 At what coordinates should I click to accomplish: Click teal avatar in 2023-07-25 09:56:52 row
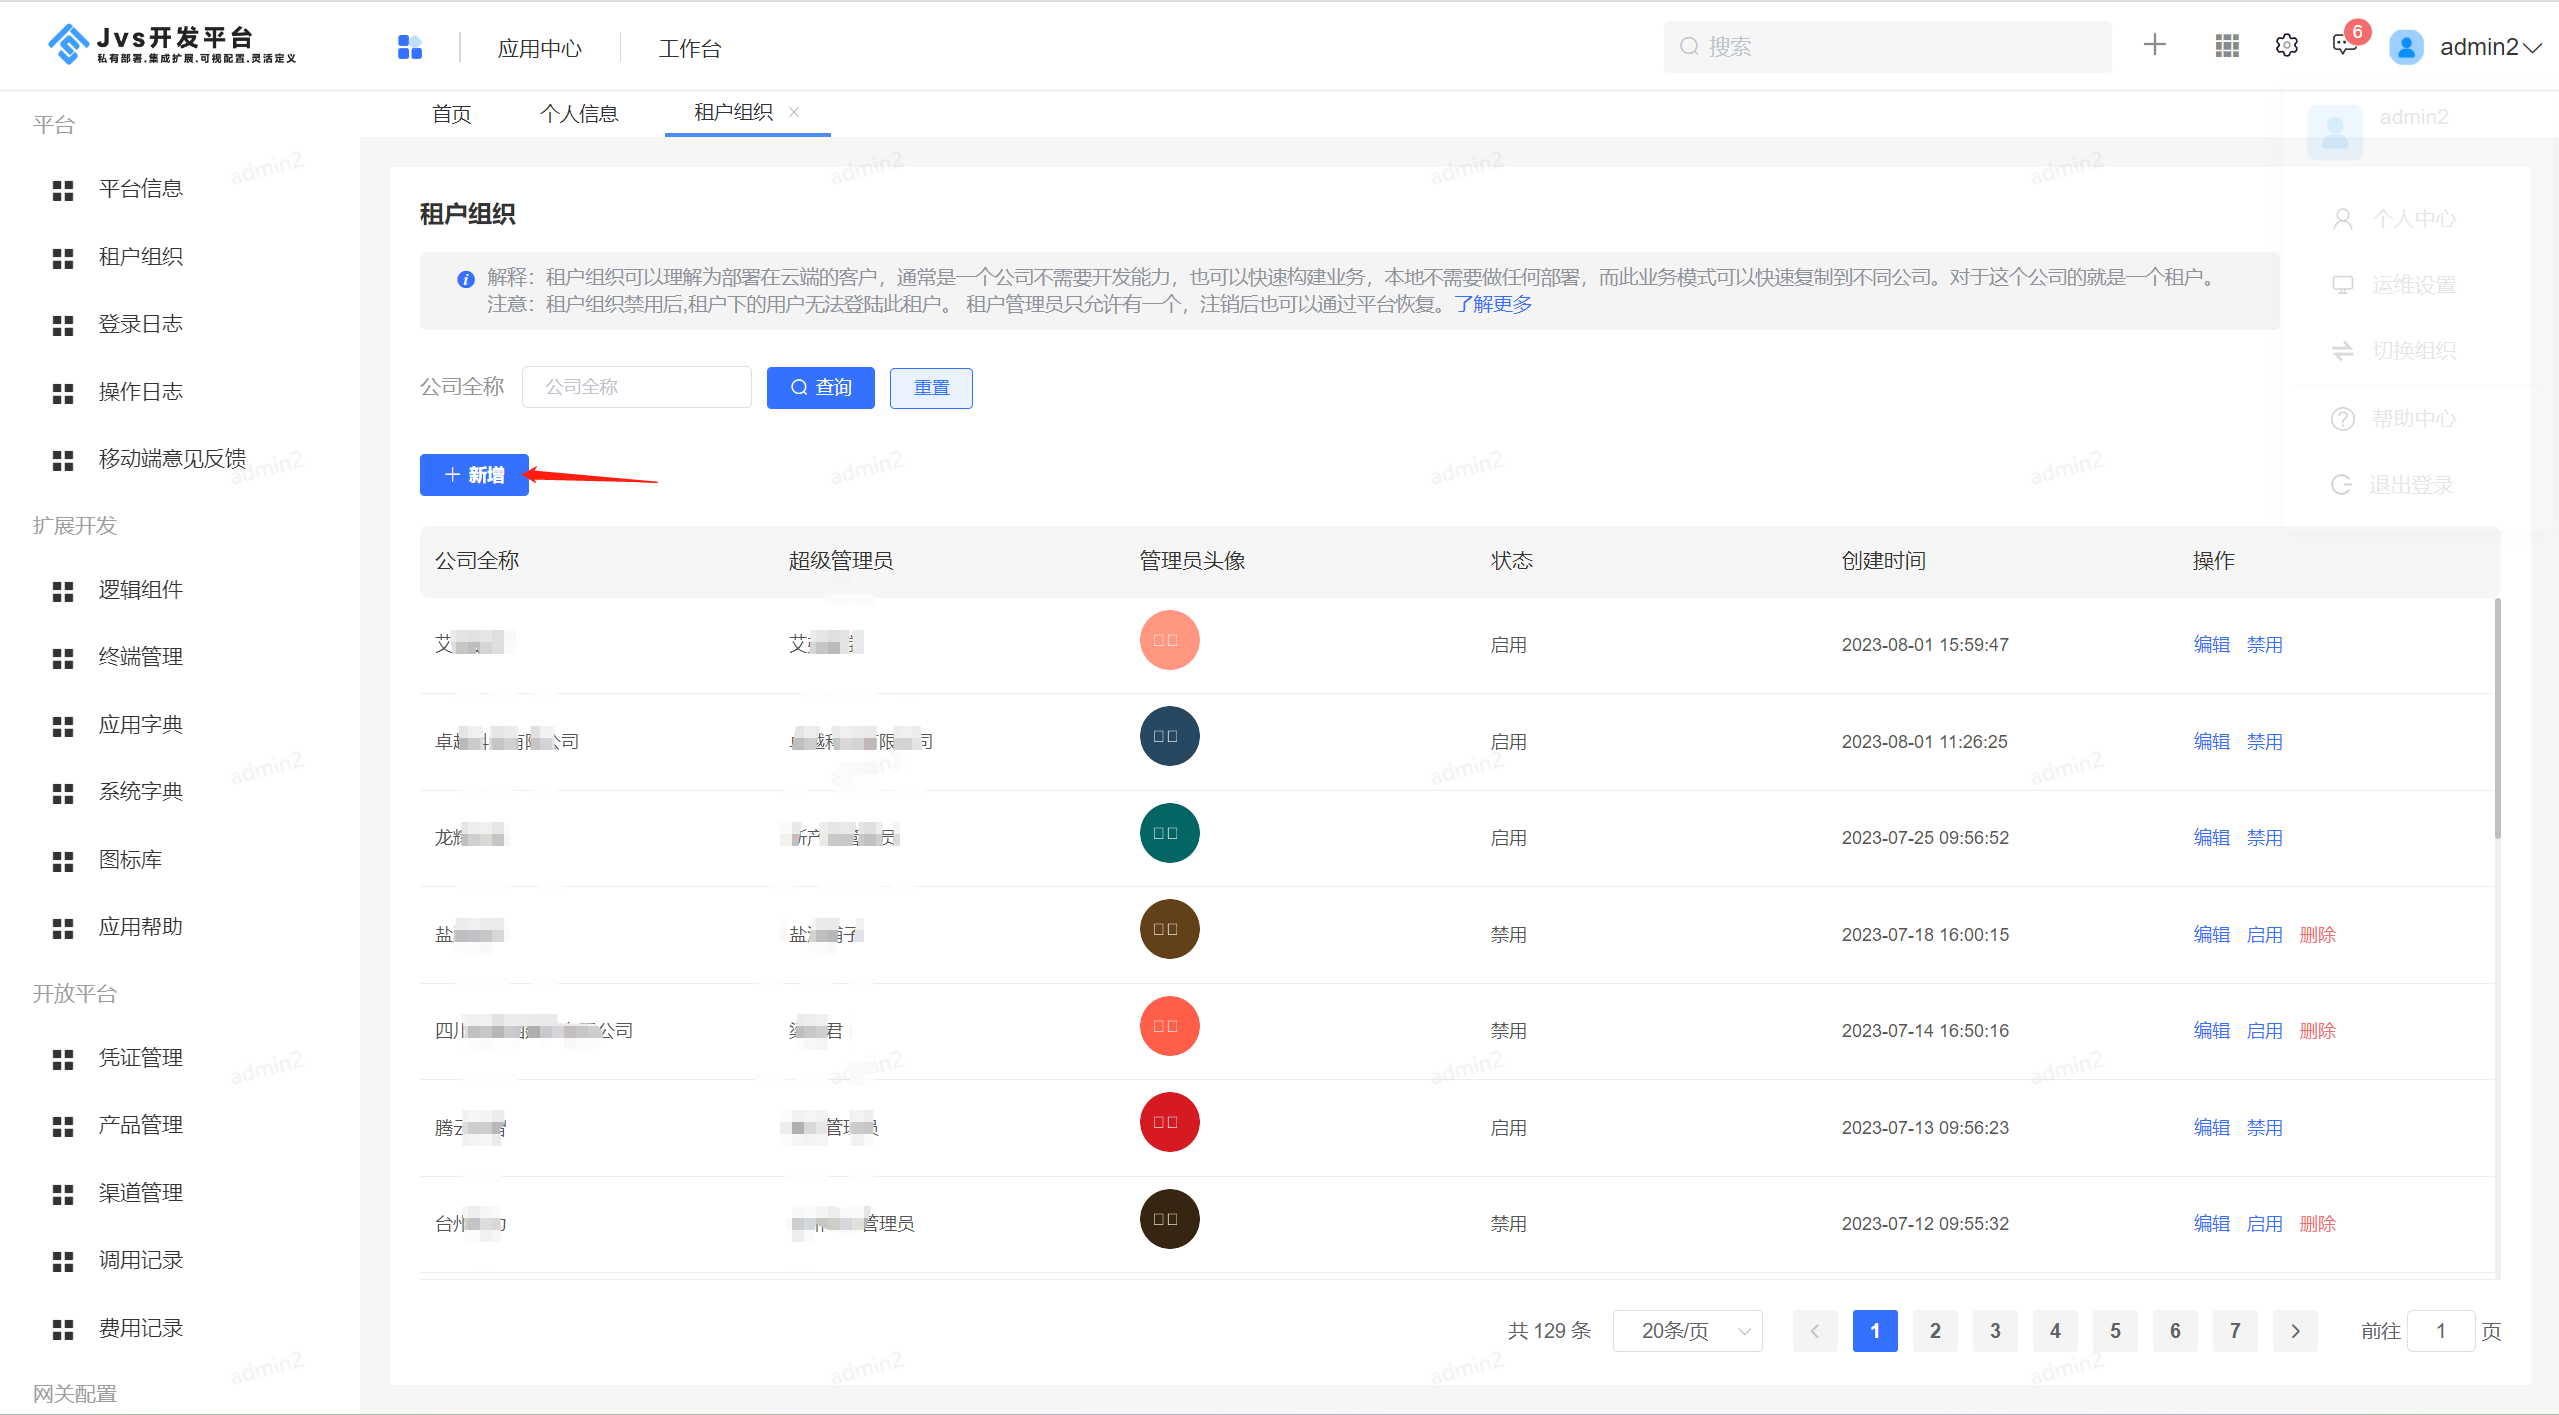(x=1170, y=833)
